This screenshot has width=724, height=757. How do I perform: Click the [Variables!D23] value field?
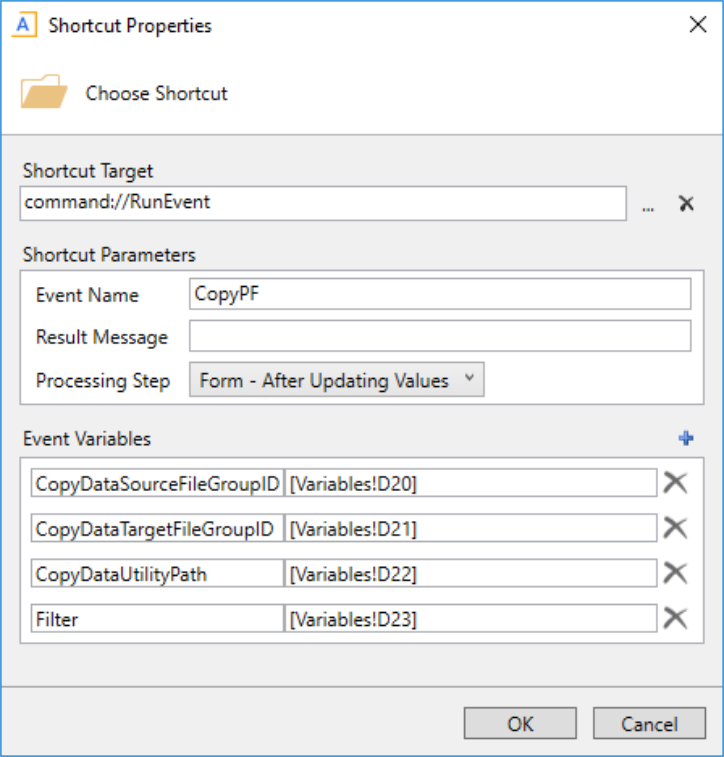(470, 619)
